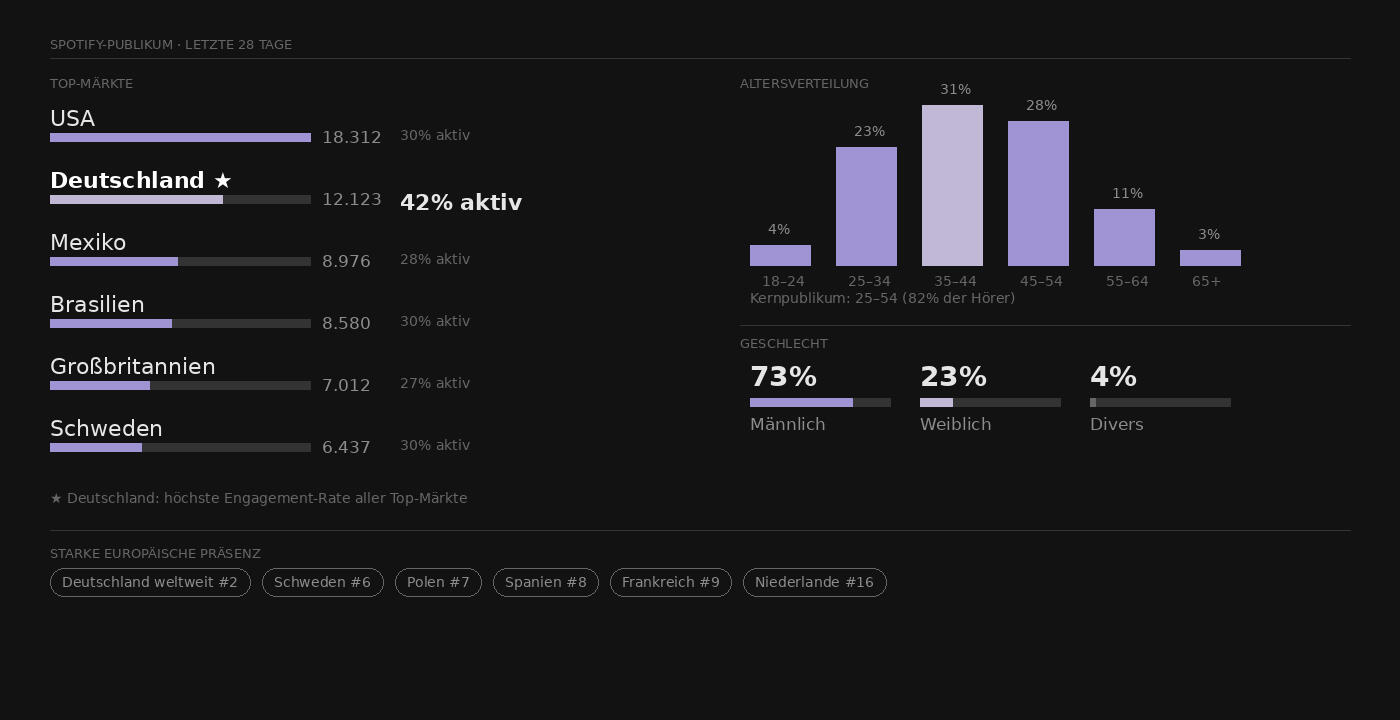The height and width of the screenshot is (720, 1400).
Task: Select the Deutschland listener bar
Action: tap(180, 200)
